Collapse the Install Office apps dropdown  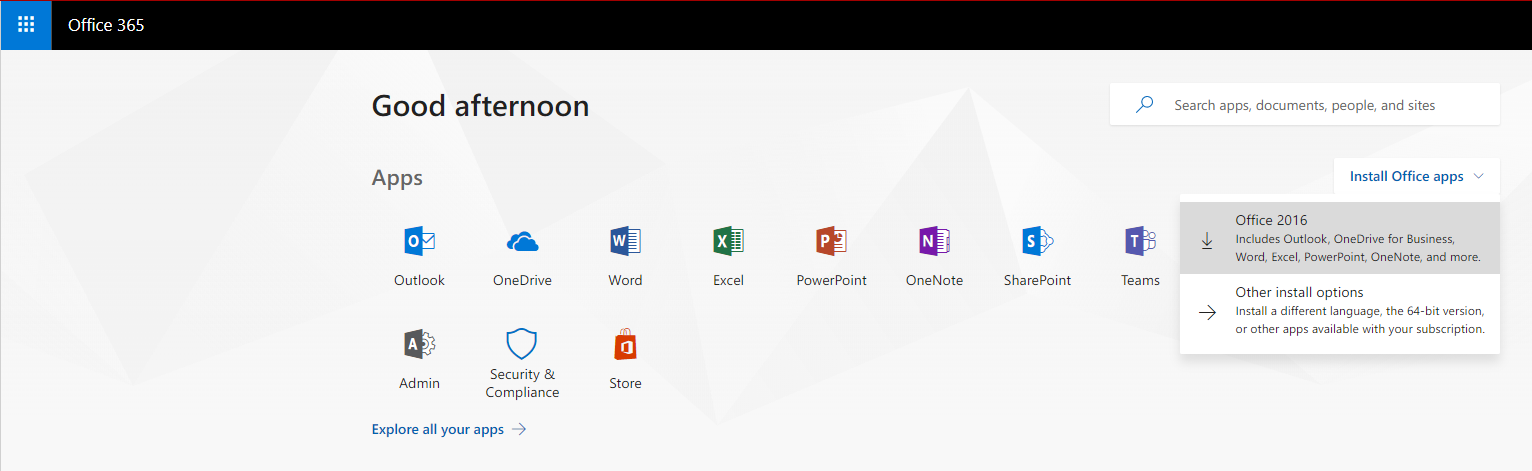point(1415,177)
